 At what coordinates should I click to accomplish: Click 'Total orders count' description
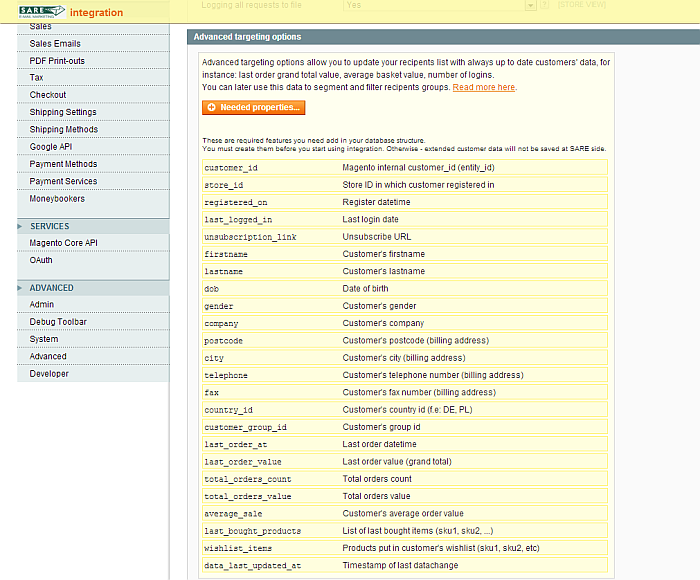(x=377, y=479)
